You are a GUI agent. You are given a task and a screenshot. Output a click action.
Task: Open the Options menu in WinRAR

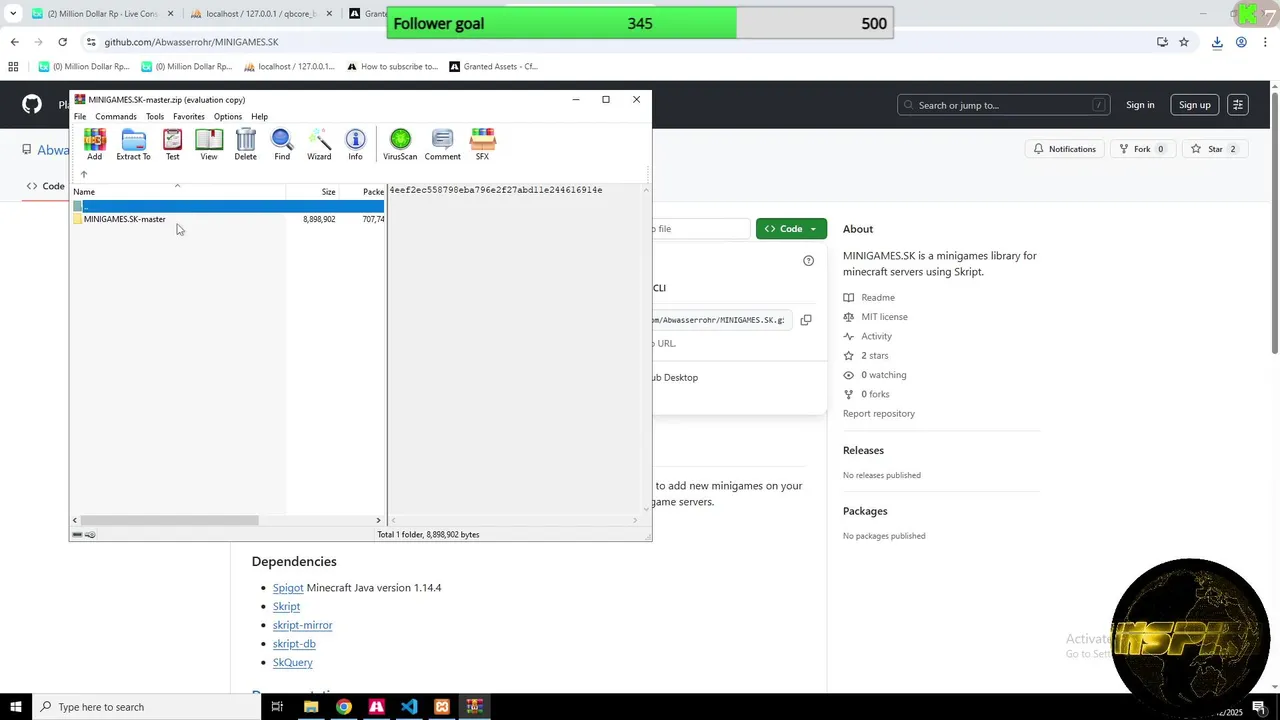click(228, 117)
